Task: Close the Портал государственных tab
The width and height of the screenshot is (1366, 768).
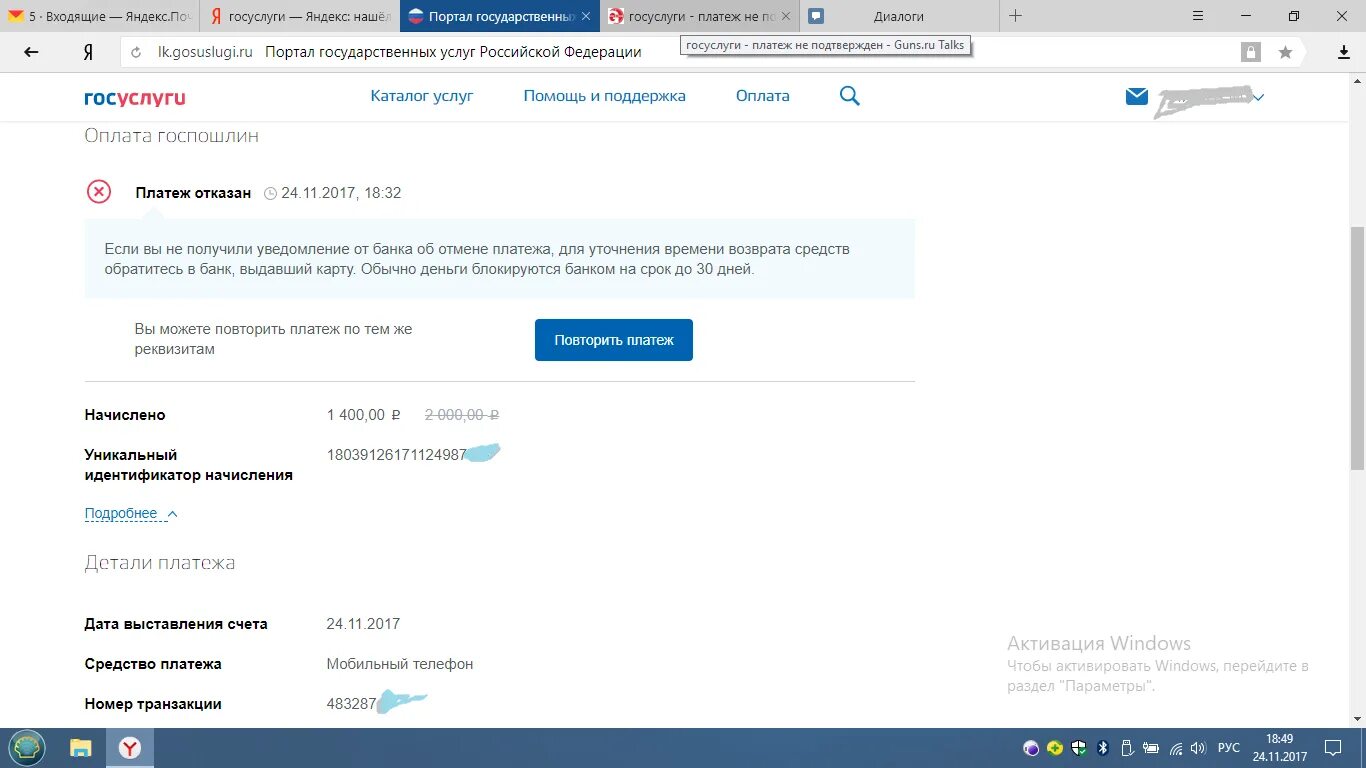Action: pyautogui.click(x=585, y=16)
